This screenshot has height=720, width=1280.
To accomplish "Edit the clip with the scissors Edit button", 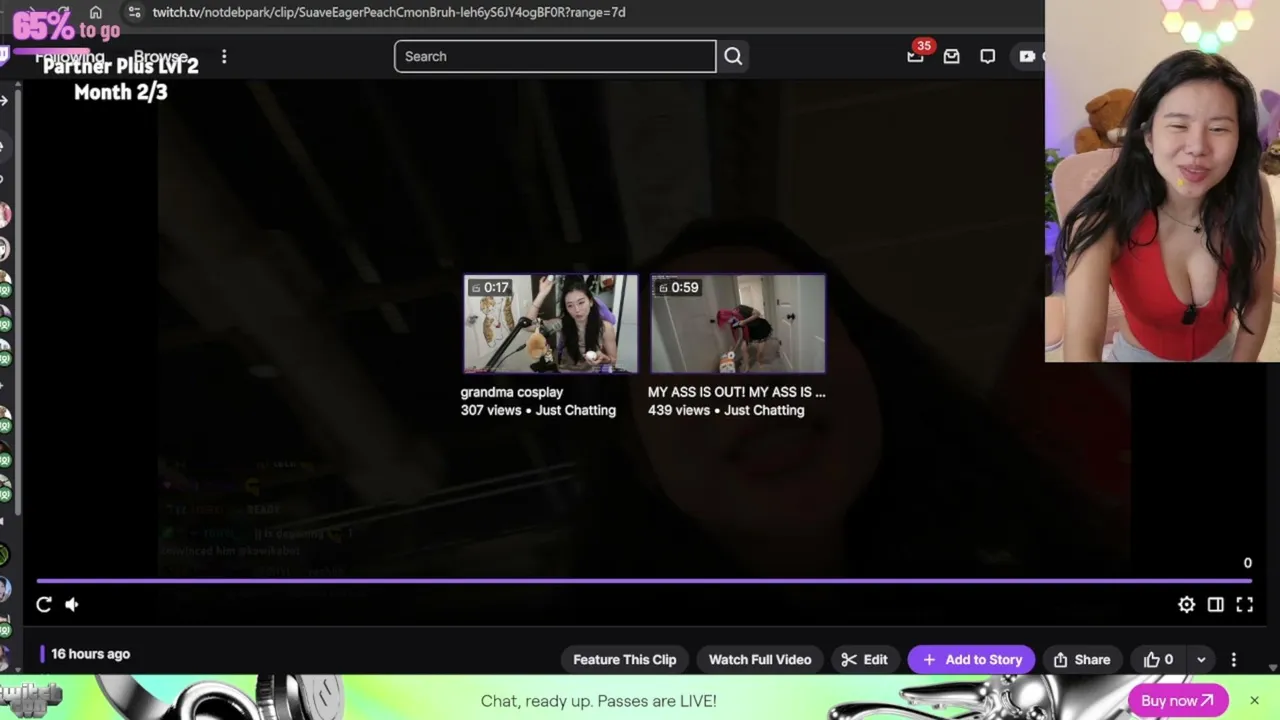I will pos(865,659).
